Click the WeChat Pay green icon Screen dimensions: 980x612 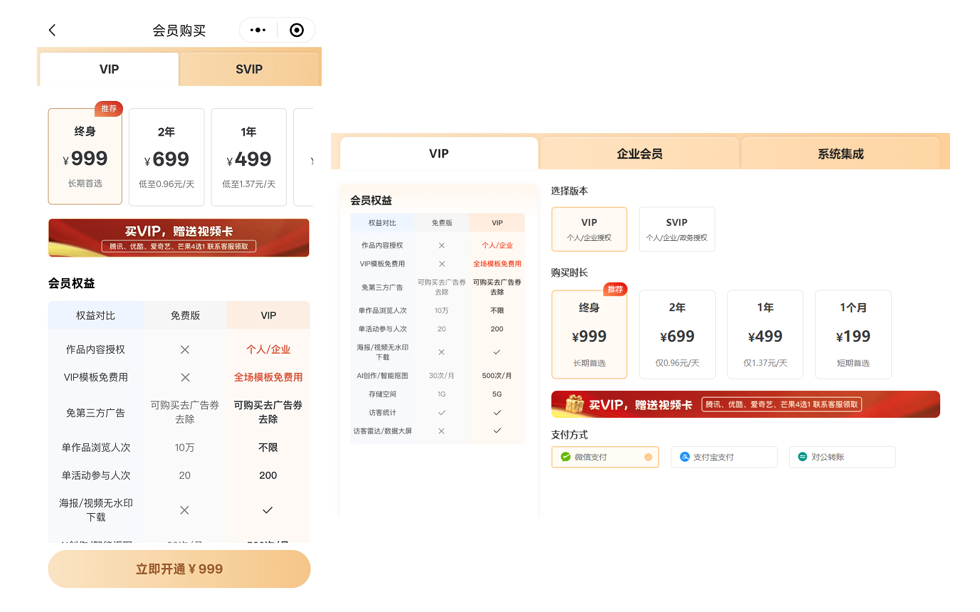click(x=566, y=457)
